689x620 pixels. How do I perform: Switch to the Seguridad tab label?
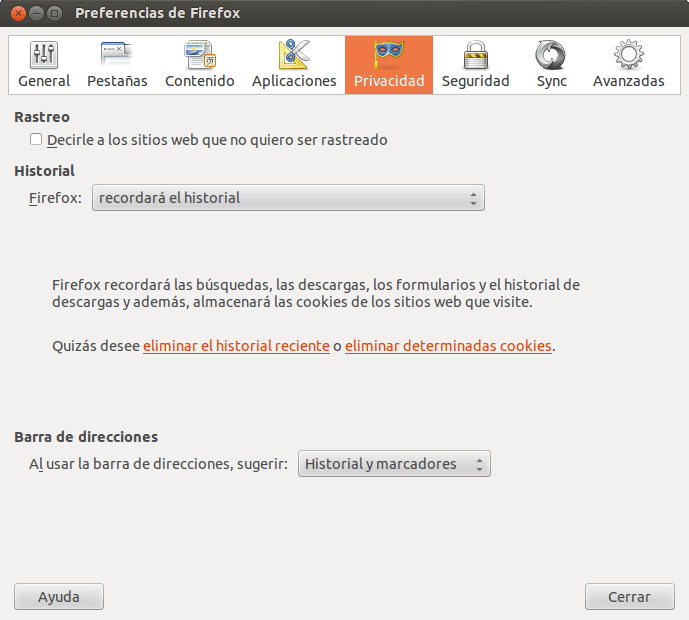pos(475,81)
